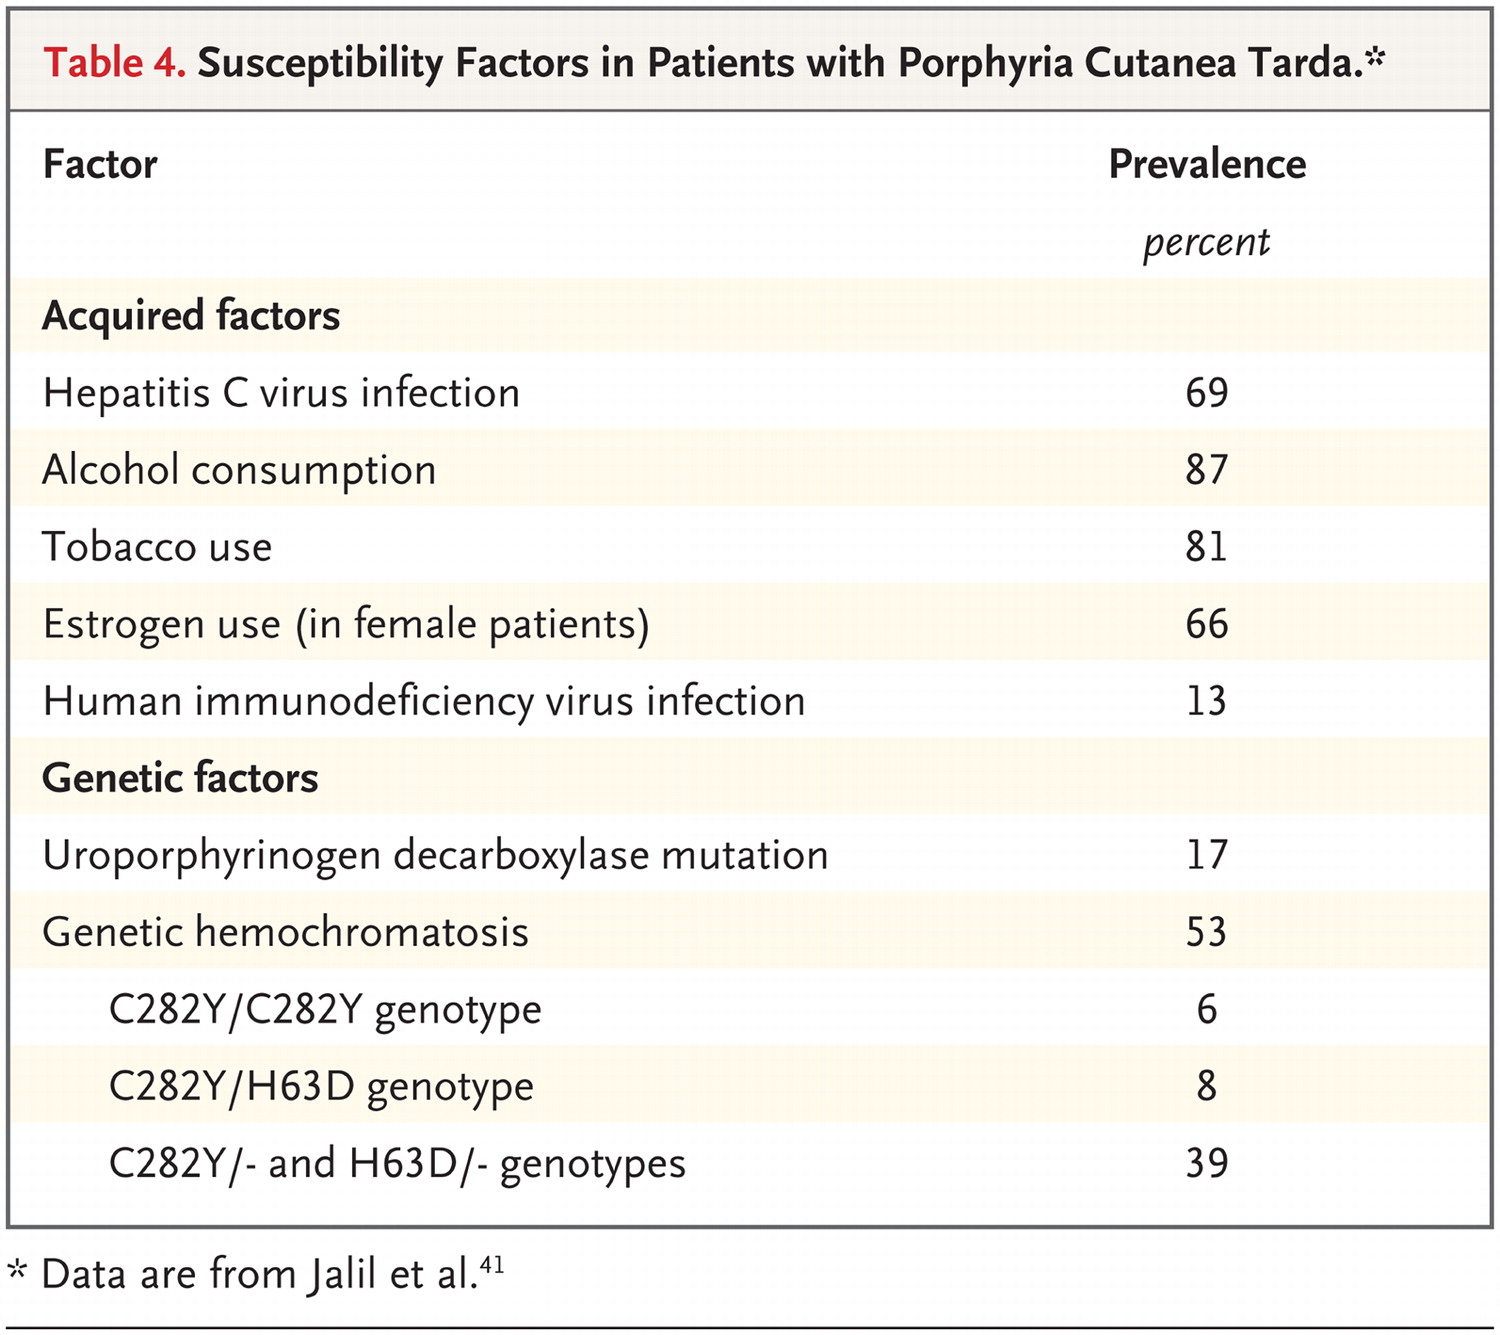Click the prevalence value 87 for alcohol consumption

[x=1206, y=470]
